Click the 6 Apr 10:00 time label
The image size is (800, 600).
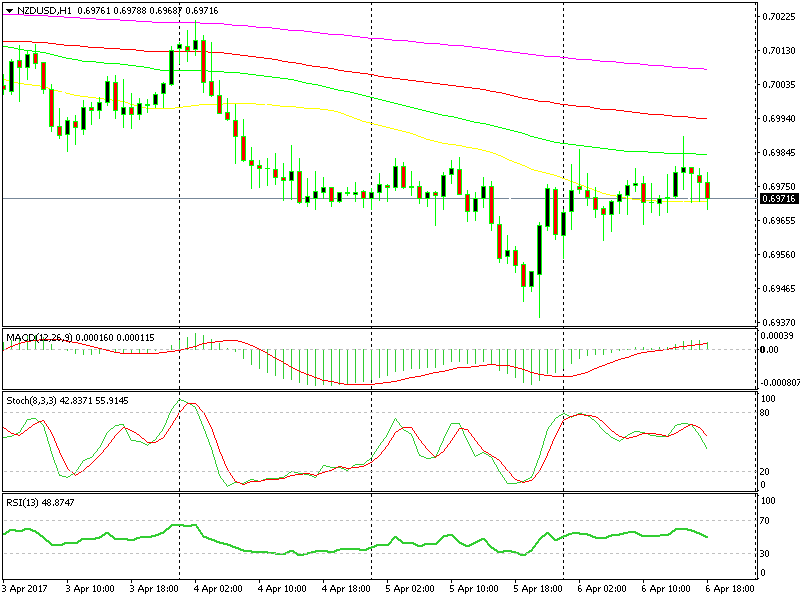click(666, 589)
